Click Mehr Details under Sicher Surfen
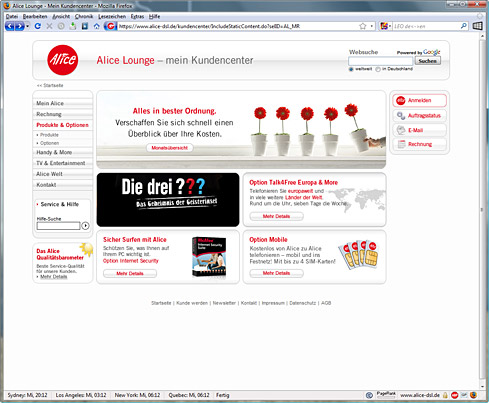This screenshot has height=403, width=489. 130,273
